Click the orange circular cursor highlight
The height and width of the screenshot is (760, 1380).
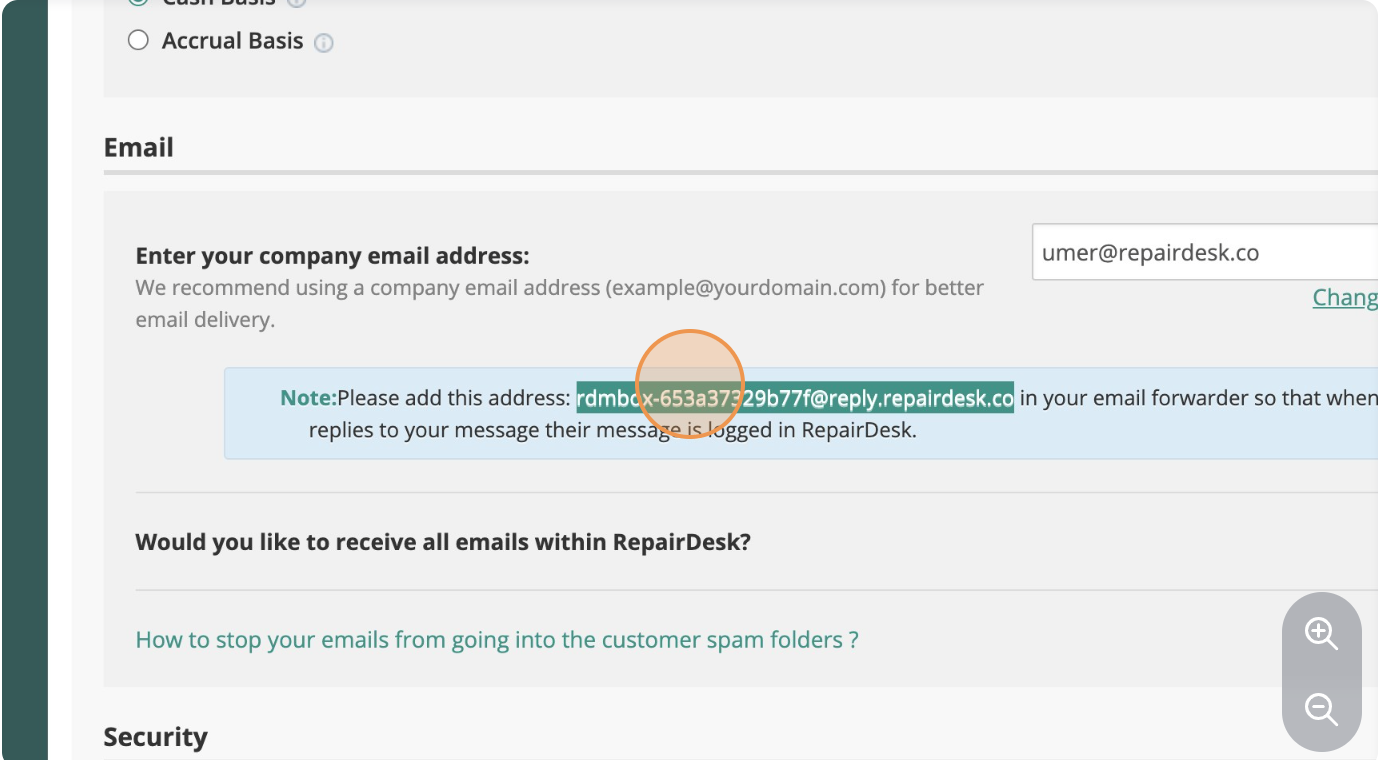coord(690,384)
